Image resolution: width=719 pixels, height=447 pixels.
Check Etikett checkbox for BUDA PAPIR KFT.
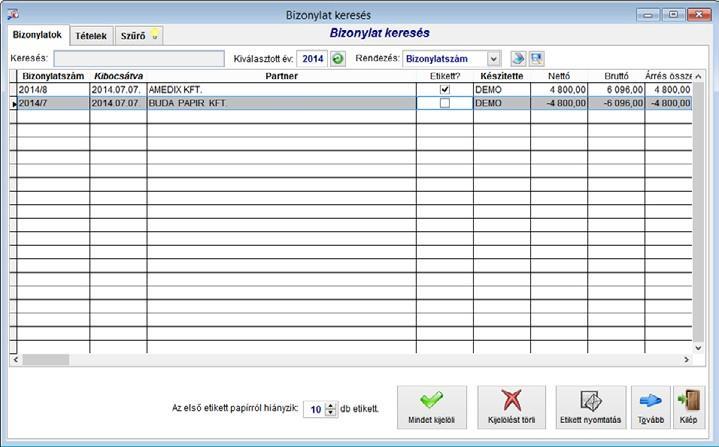[x=444, y=103]
